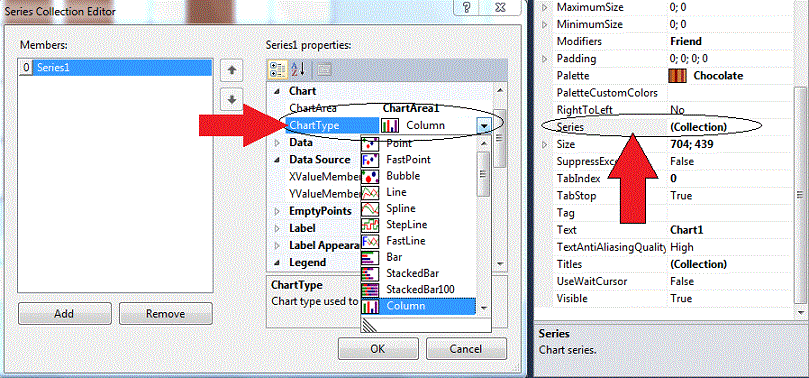Click the Alphabetical sort icon
This screenshot has height=378, width=809.
point(298,69)
